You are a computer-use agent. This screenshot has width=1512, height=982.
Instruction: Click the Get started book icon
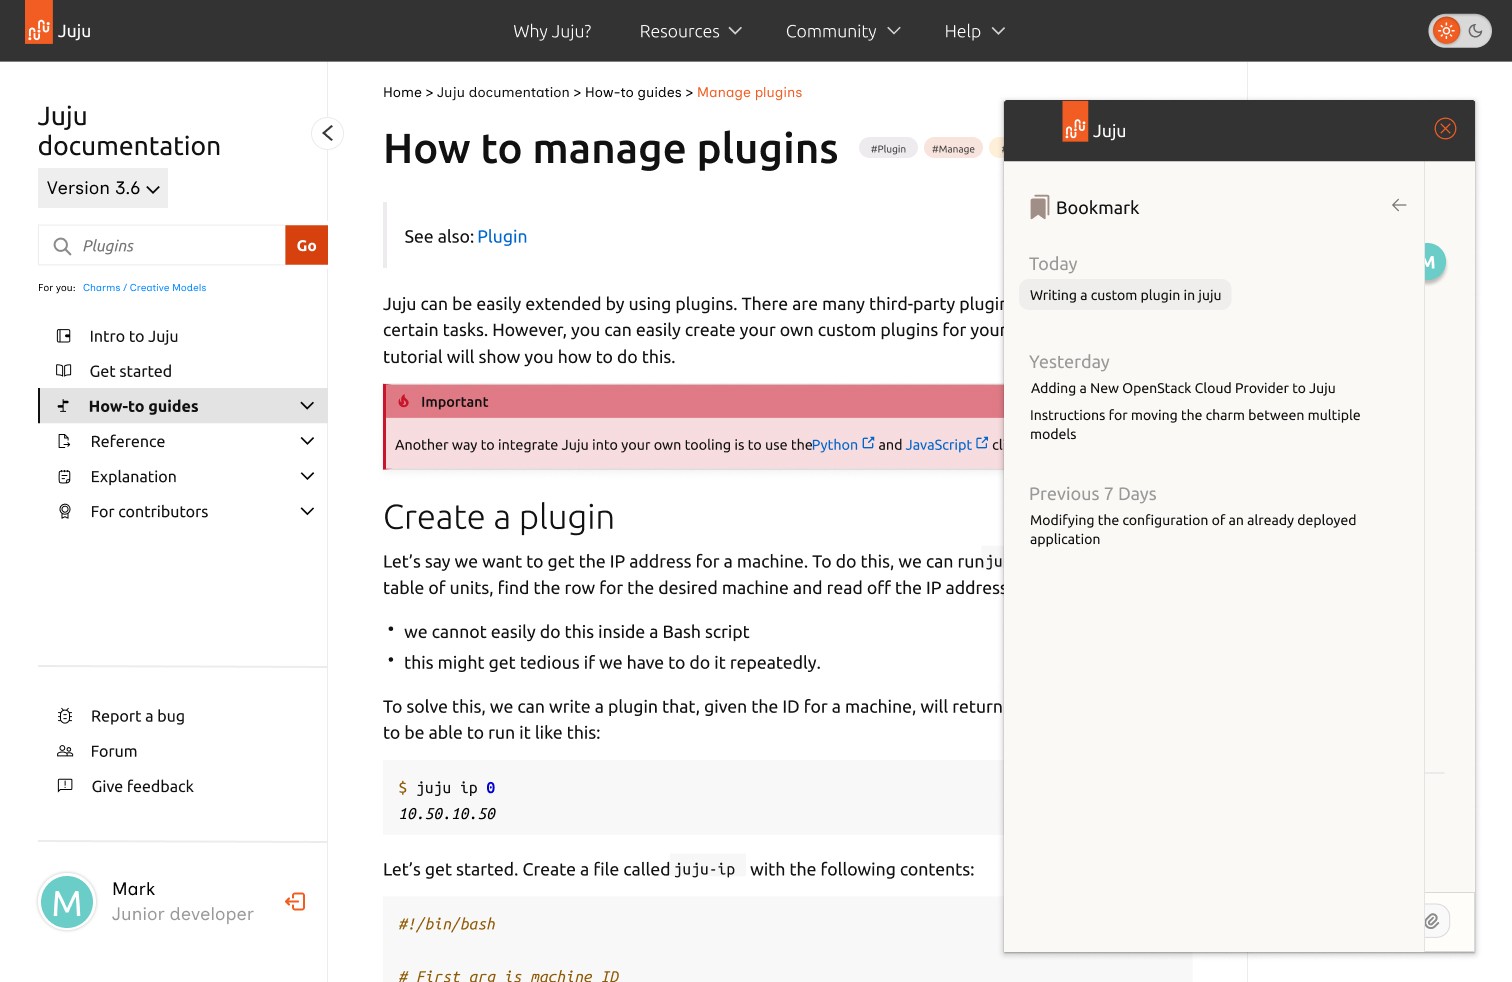pos(64,371)
